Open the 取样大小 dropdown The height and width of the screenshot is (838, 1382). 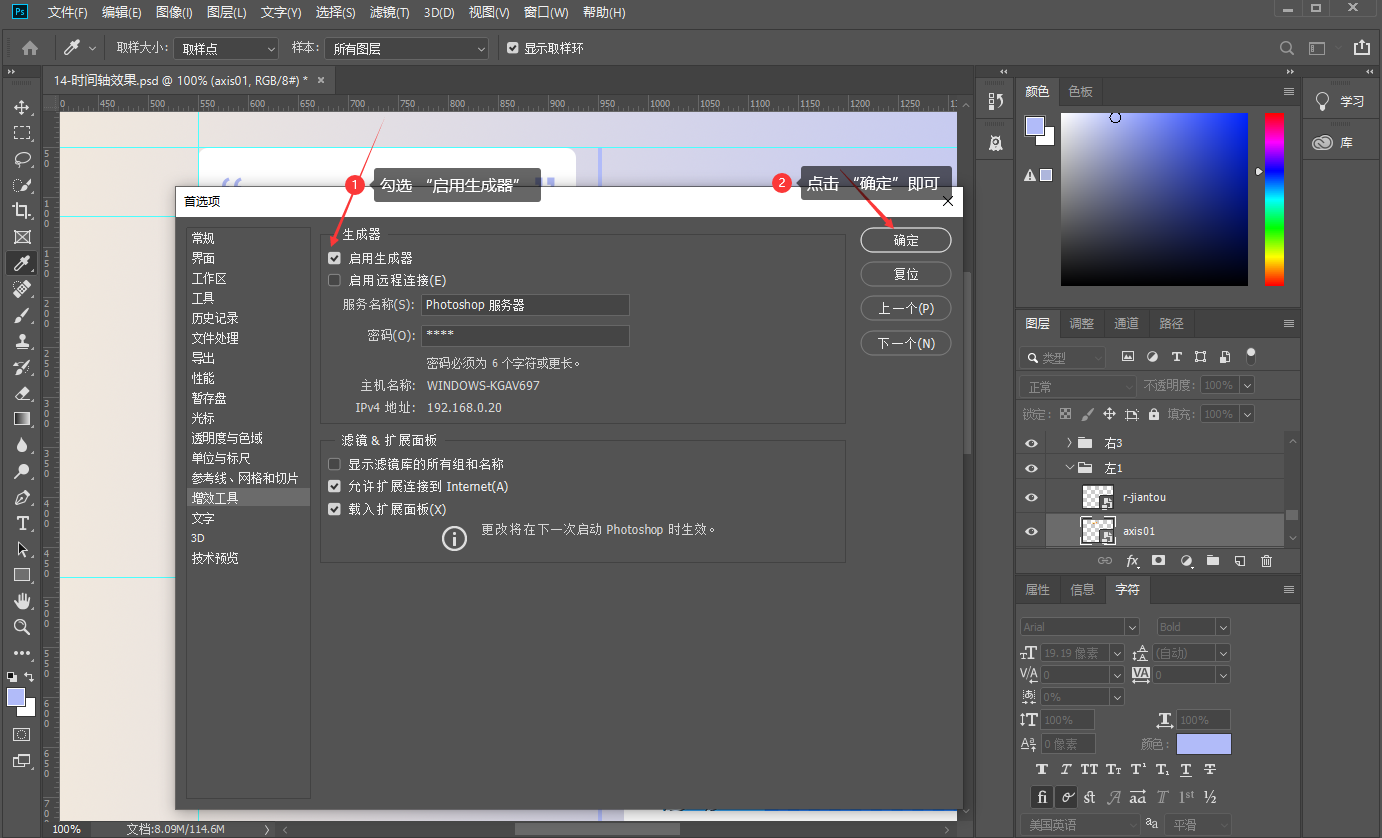point(226,48)
